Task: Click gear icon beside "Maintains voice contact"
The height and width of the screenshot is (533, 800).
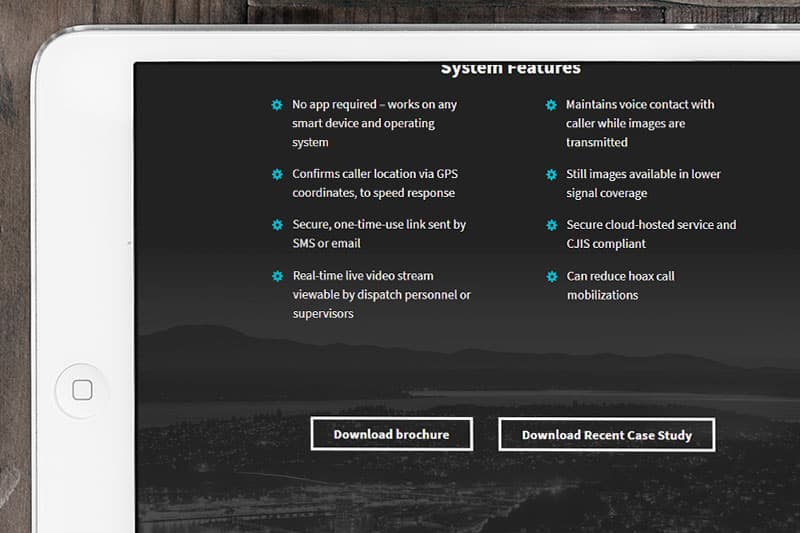Action: click(x=551, y=104)
